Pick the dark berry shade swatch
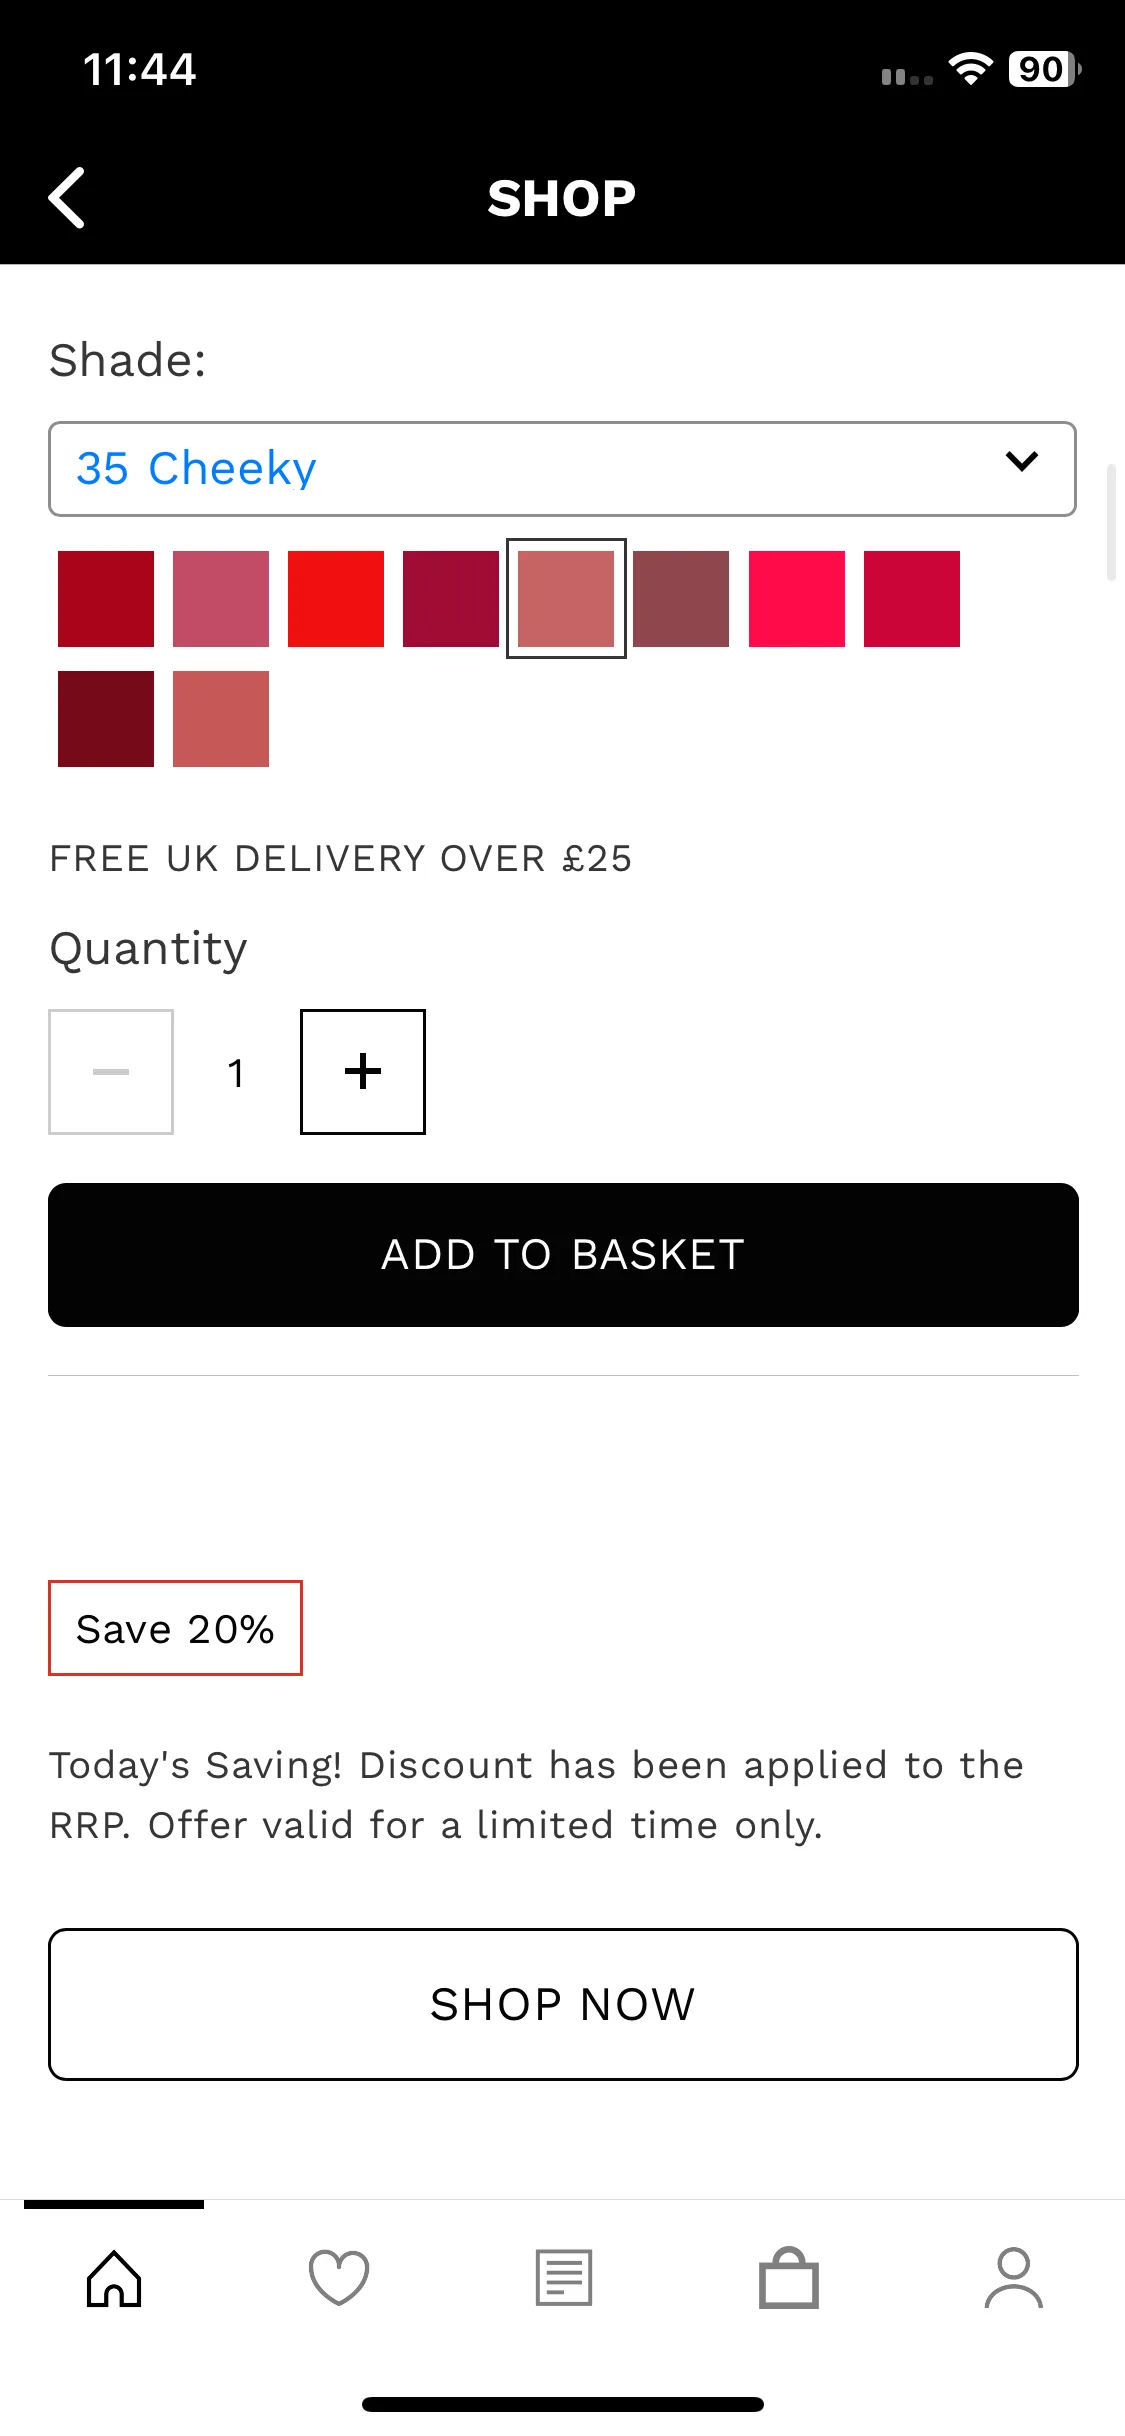Viewport: 1125px width, 2436px height. (x=451, y=599)
